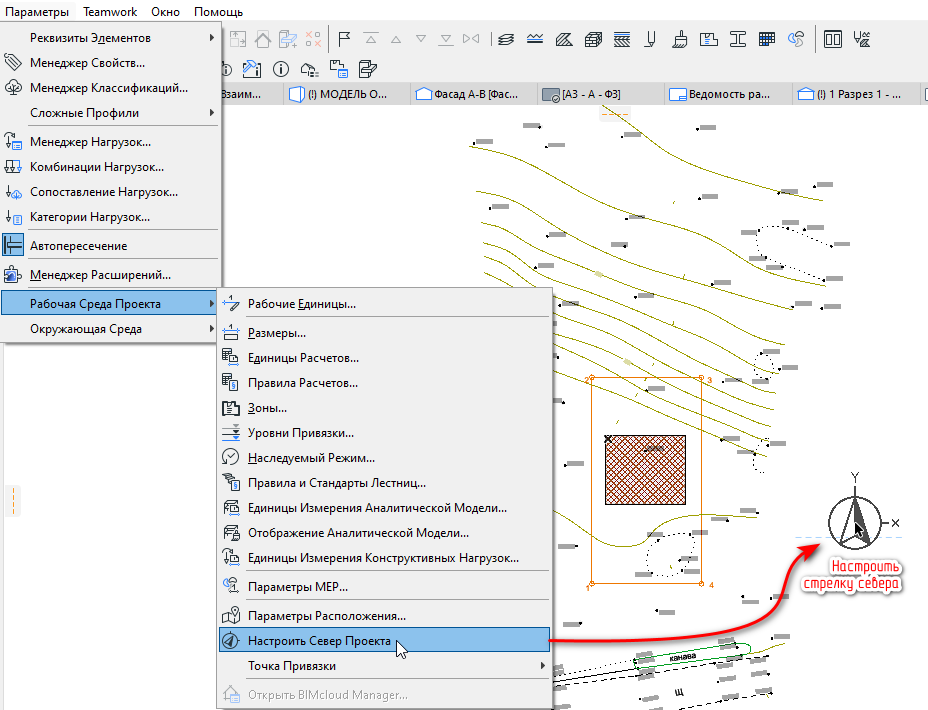Open Комбинации Нагрузок

click(111, 167)
